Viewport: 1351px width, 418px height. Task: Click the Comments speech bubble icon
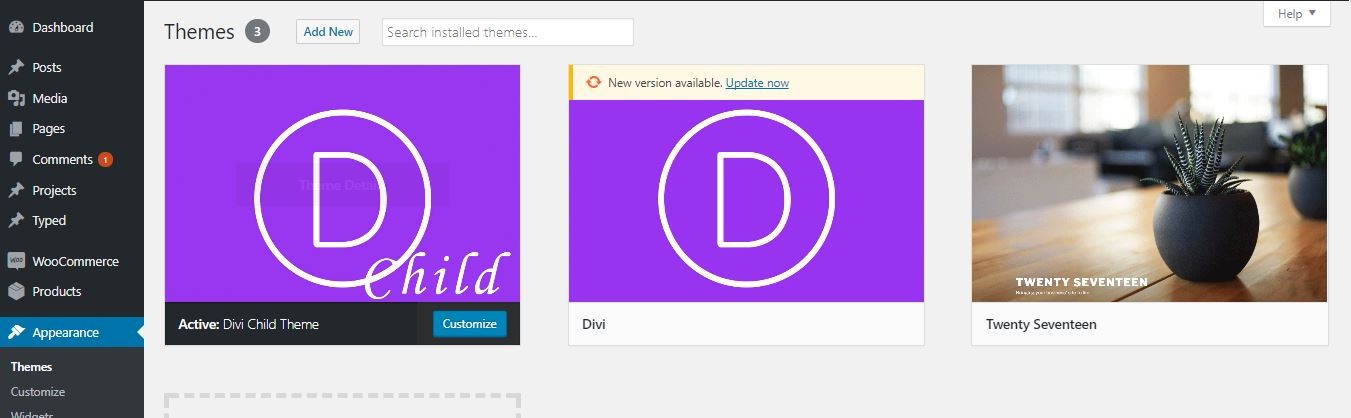tap(16, 159)
